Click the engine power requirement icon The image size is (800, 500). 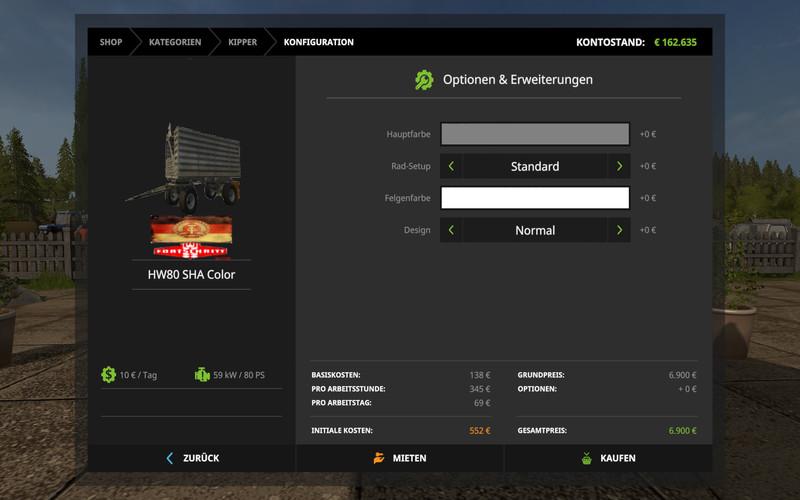202,375
